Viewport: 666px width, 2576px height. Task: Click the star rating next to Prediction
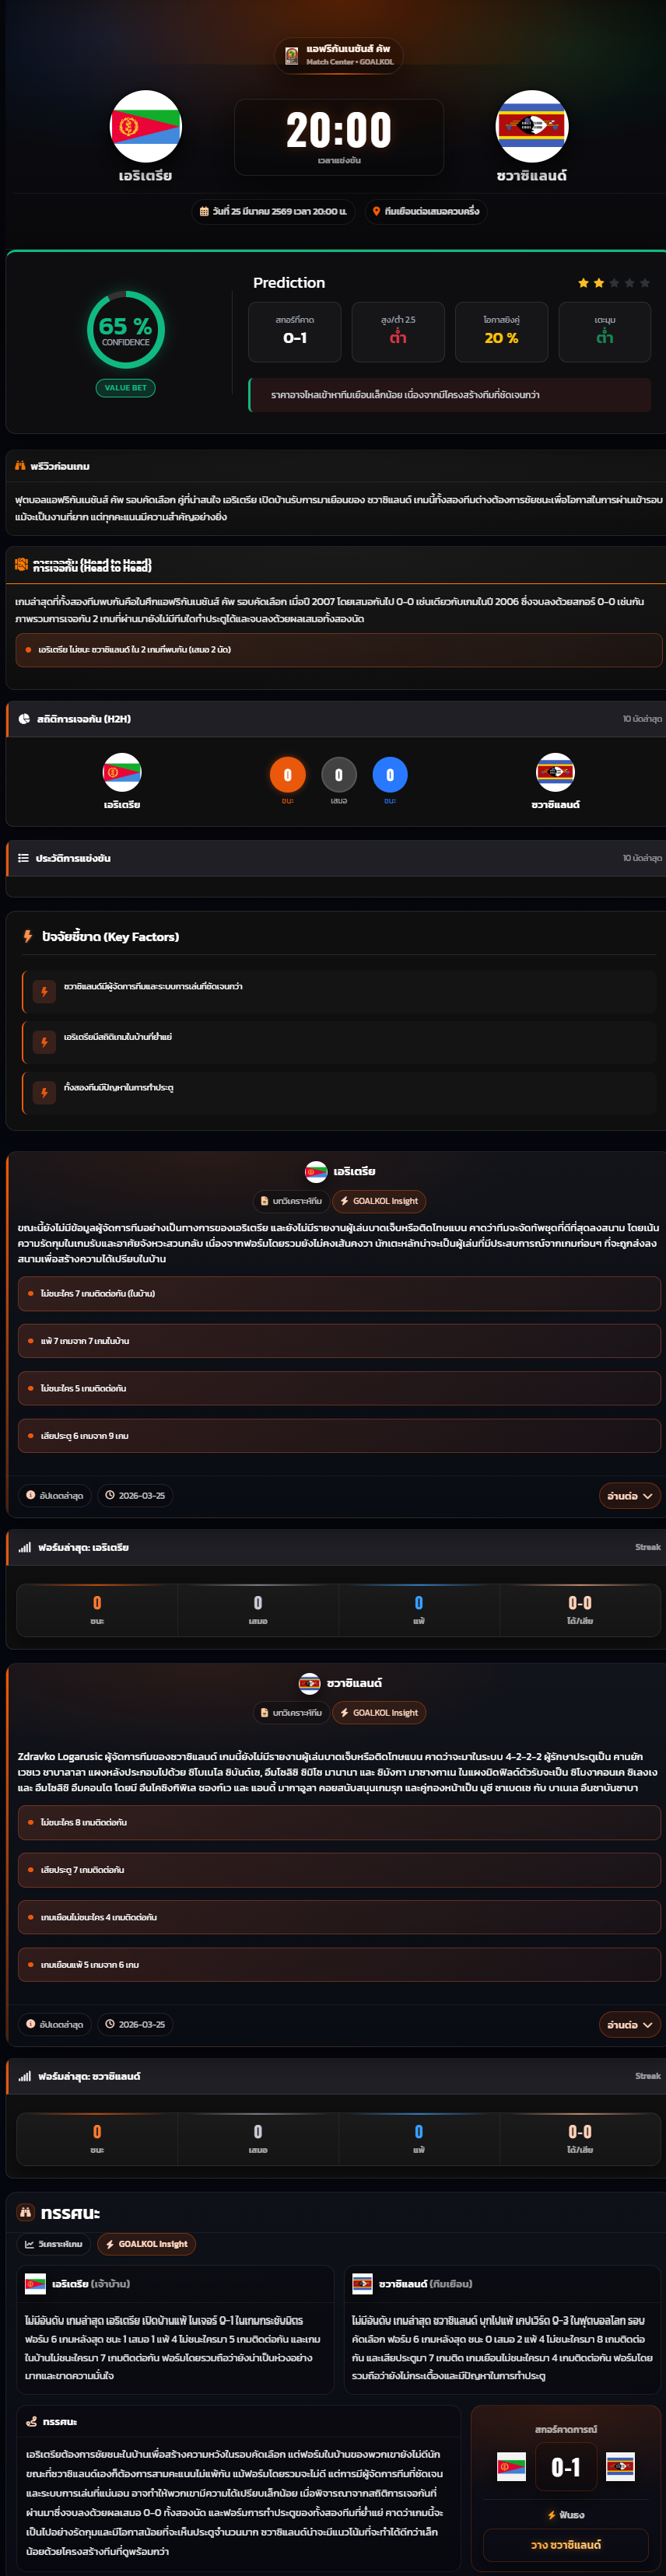coord(614,283)
